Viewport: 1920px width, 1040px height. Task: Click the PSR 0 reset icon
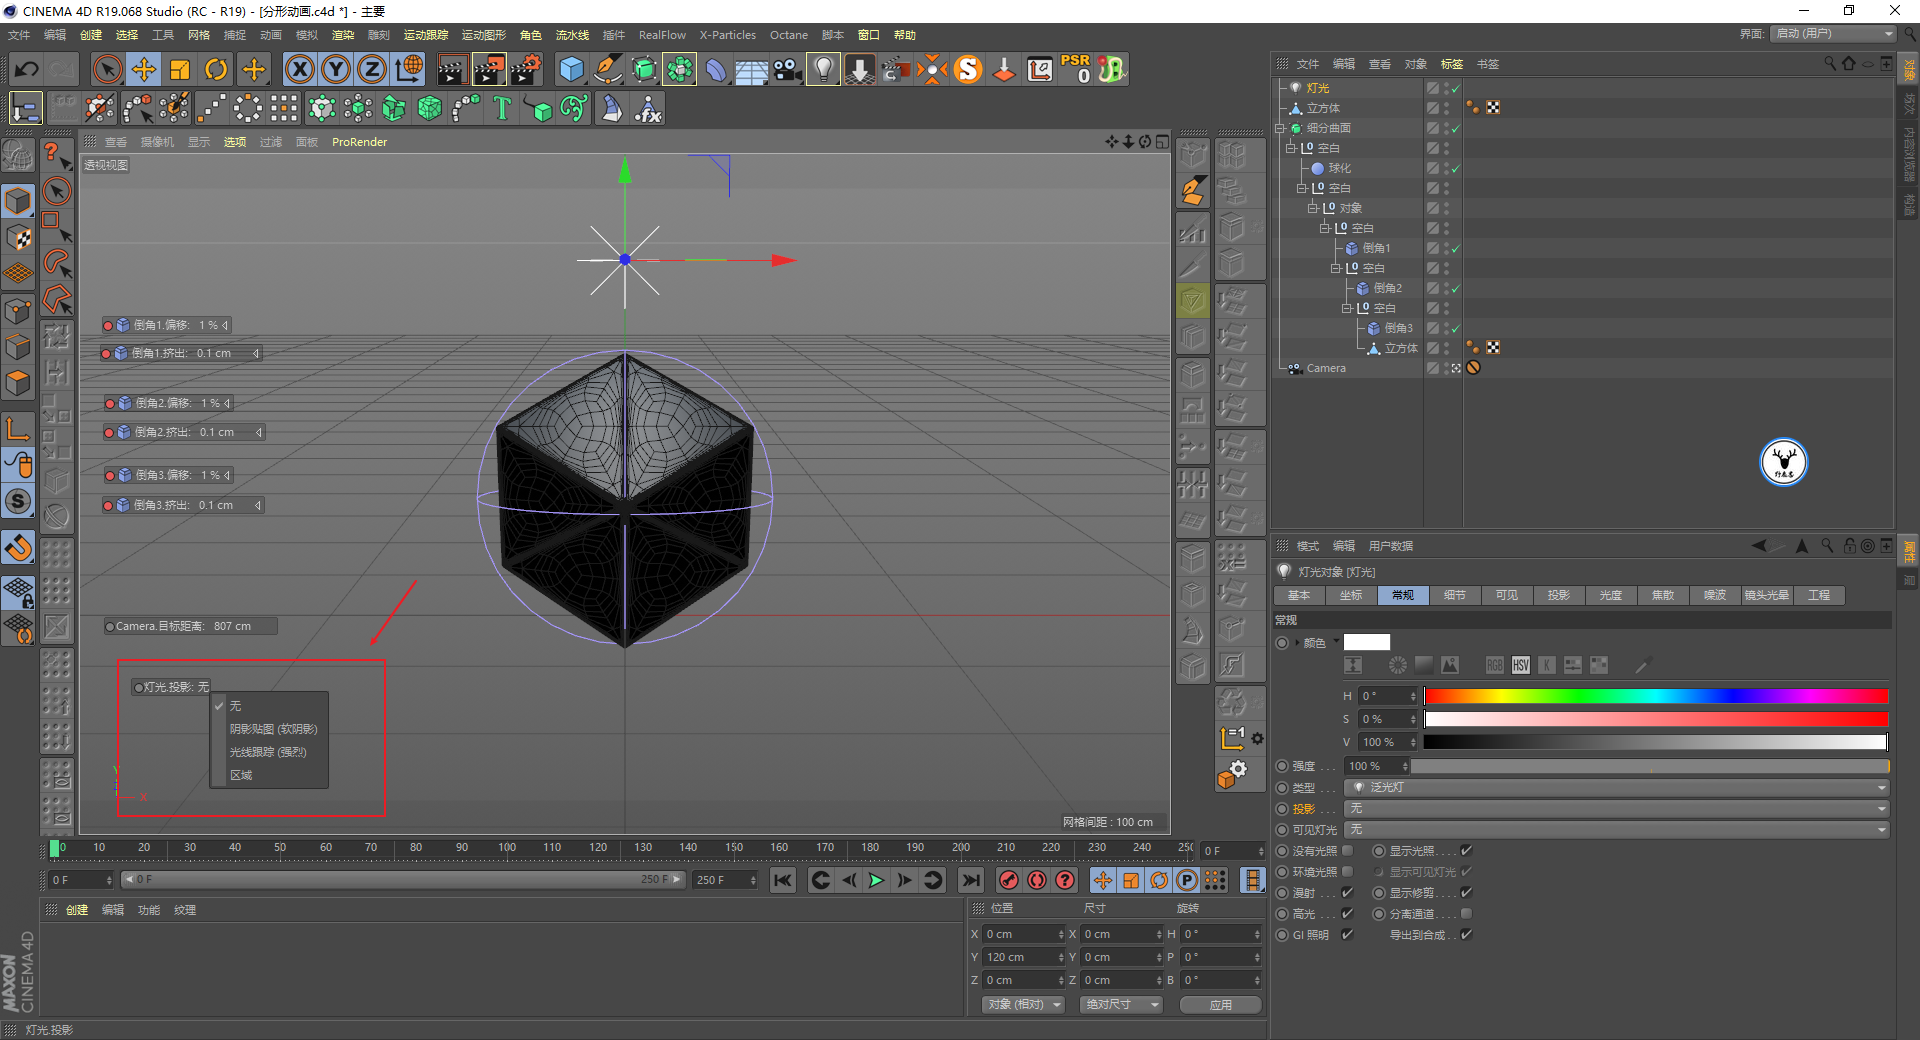1076,69
